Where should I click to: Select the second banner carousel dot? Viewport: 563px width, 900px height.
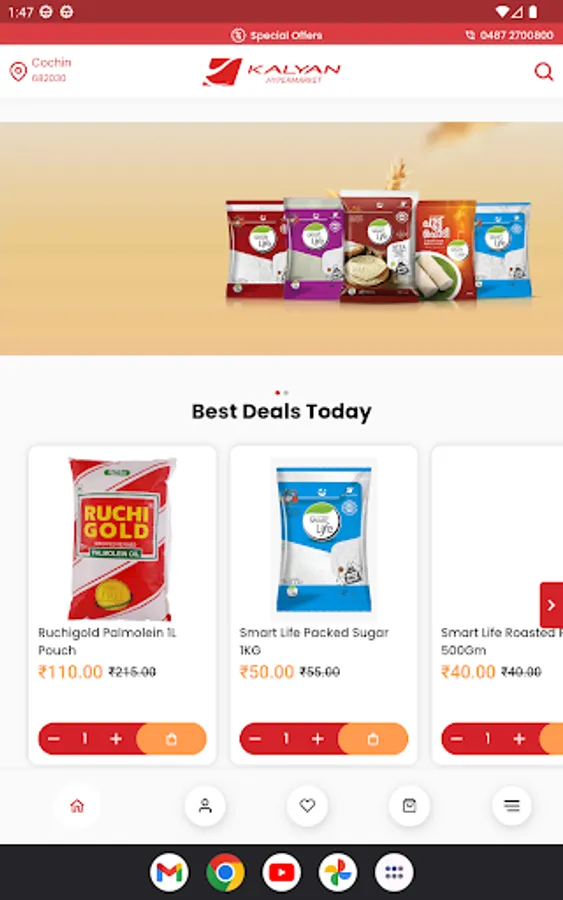click(286, 393)
